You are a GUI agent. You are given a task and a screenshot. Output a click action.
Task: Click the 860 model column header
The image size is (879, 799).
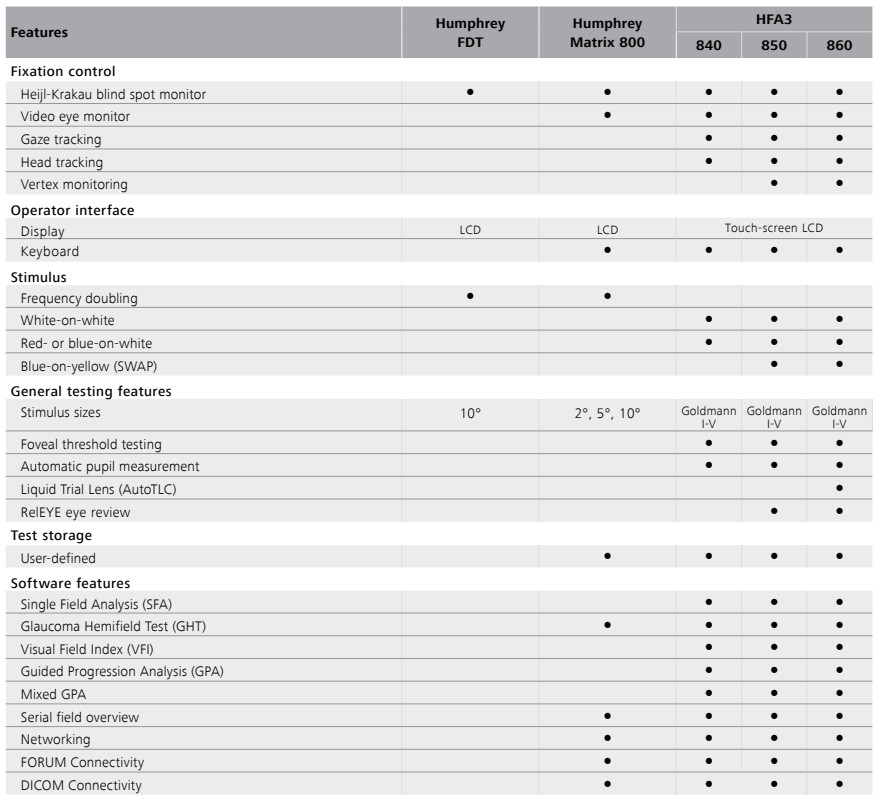(839, 45)
